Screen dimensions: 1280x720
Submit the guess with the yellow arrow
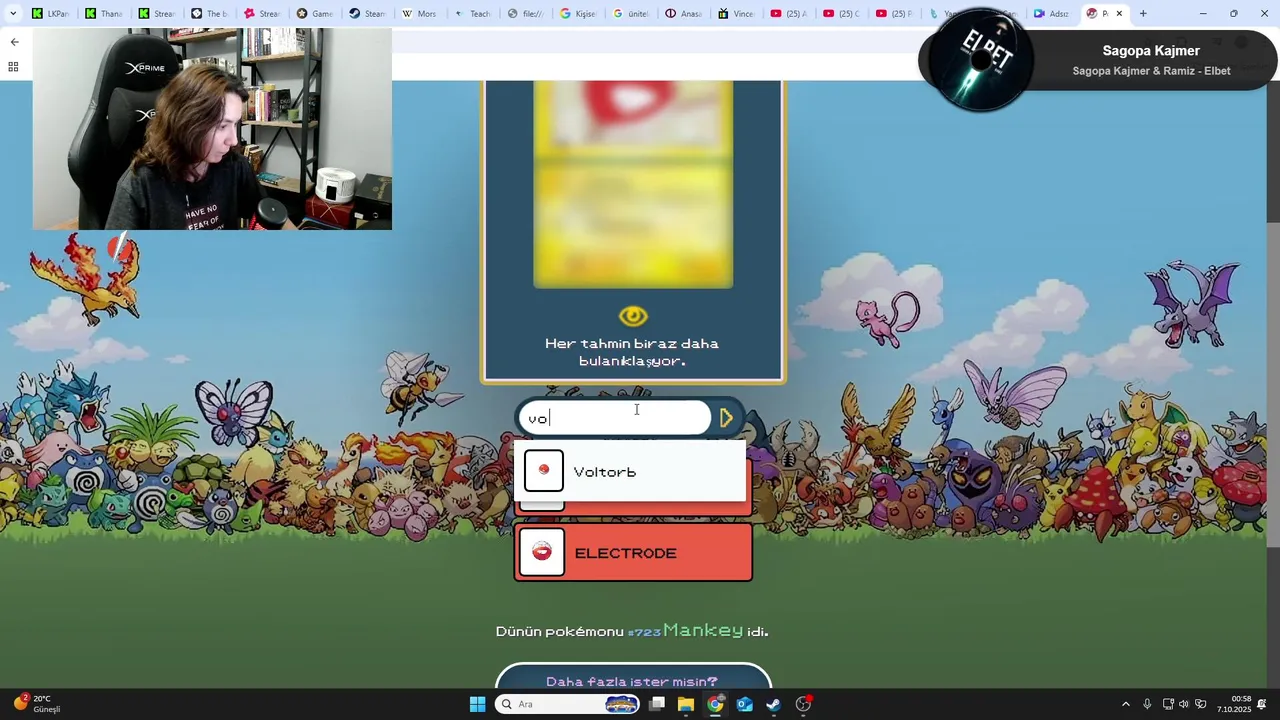(x=727, y=418)
